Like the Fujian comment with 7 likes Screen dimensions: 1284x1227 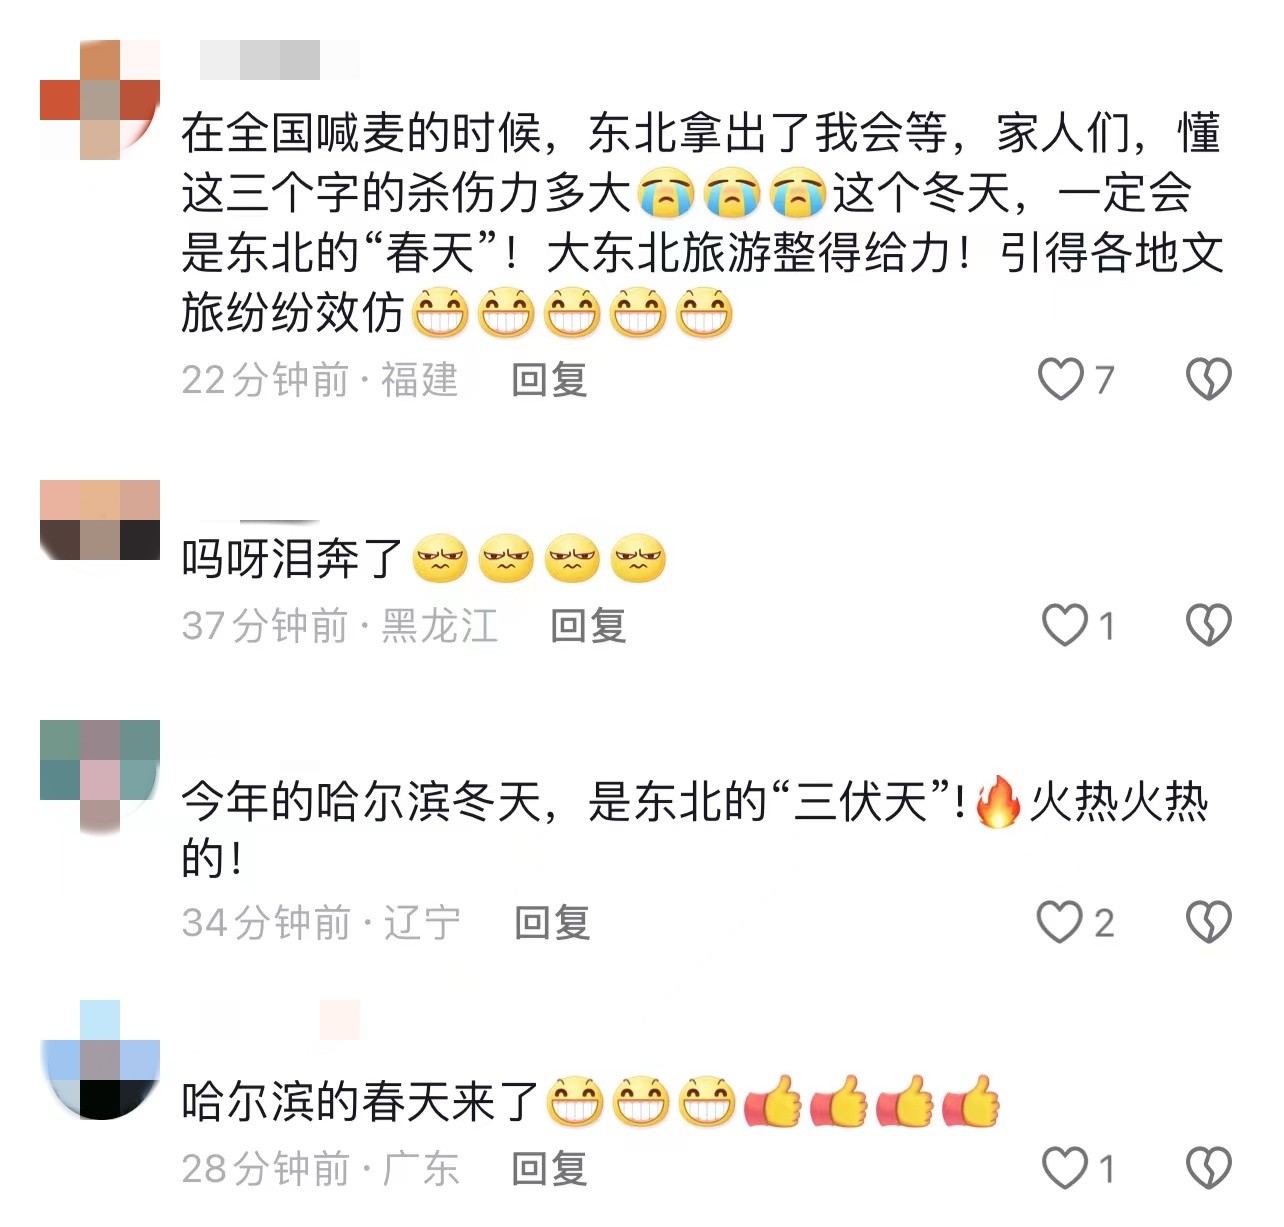1061,379
